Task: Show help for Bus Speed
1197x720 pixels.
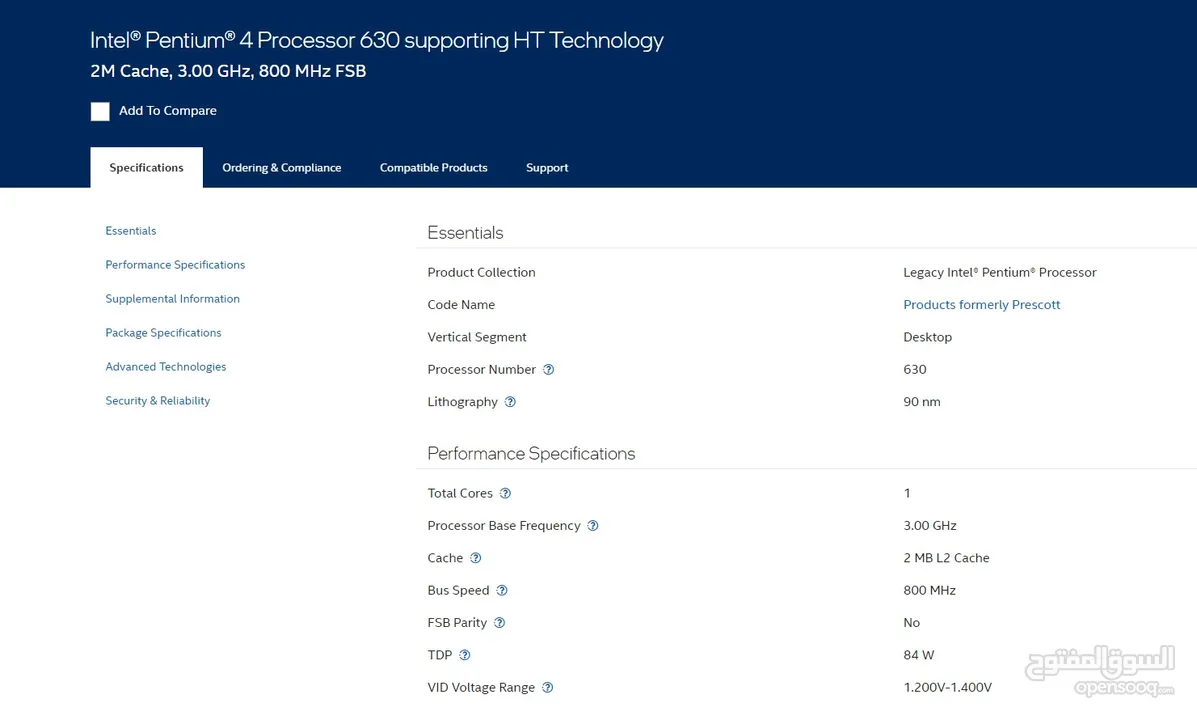Action: (502, 590)
